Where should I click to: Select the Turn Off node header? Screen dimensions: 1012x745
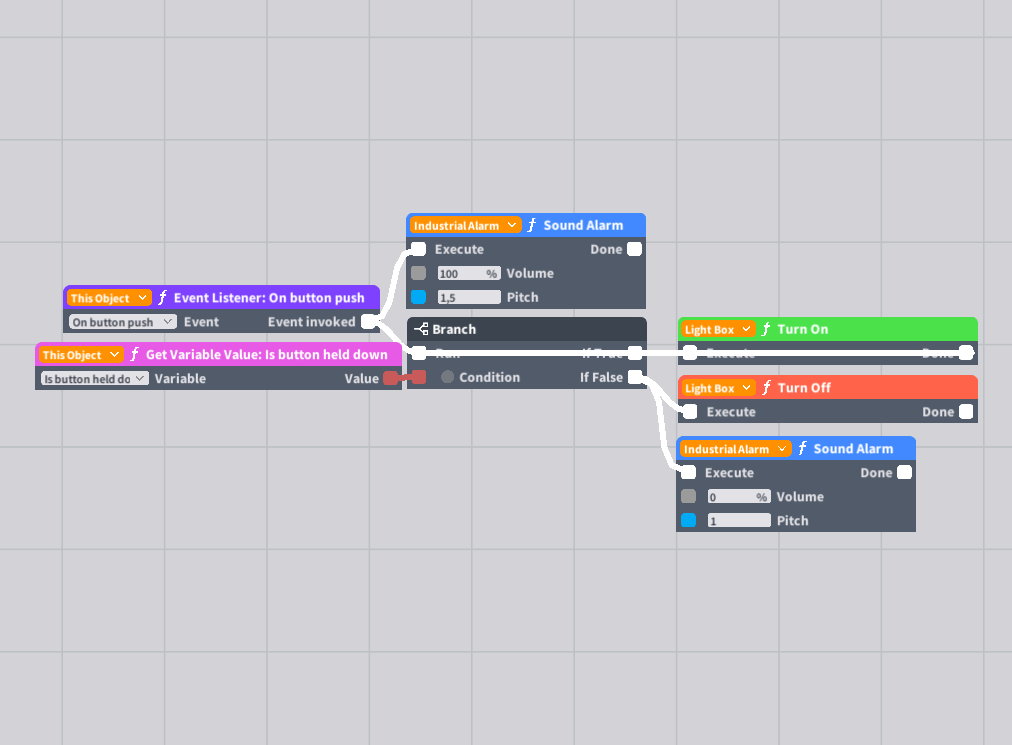pos(828,387)
